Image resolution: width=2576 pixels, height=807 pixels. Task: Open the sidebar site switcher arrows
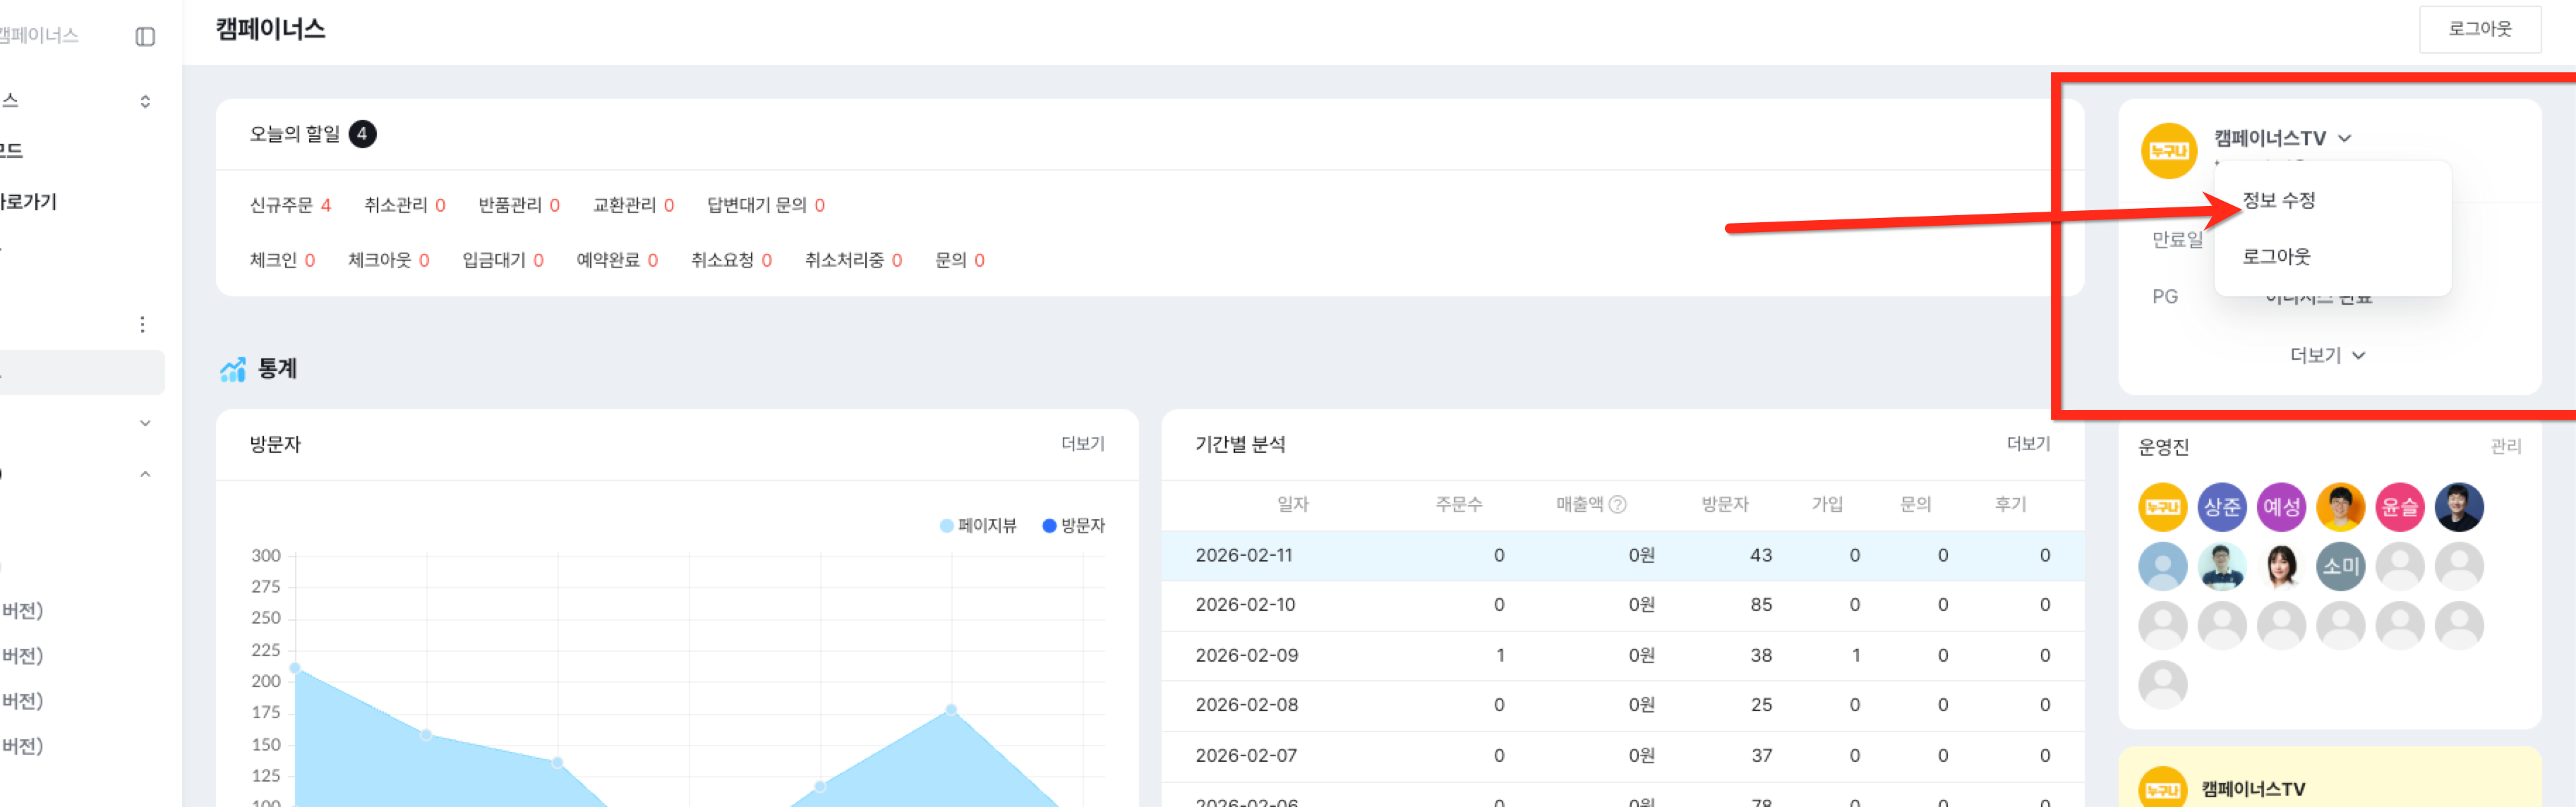145,101
